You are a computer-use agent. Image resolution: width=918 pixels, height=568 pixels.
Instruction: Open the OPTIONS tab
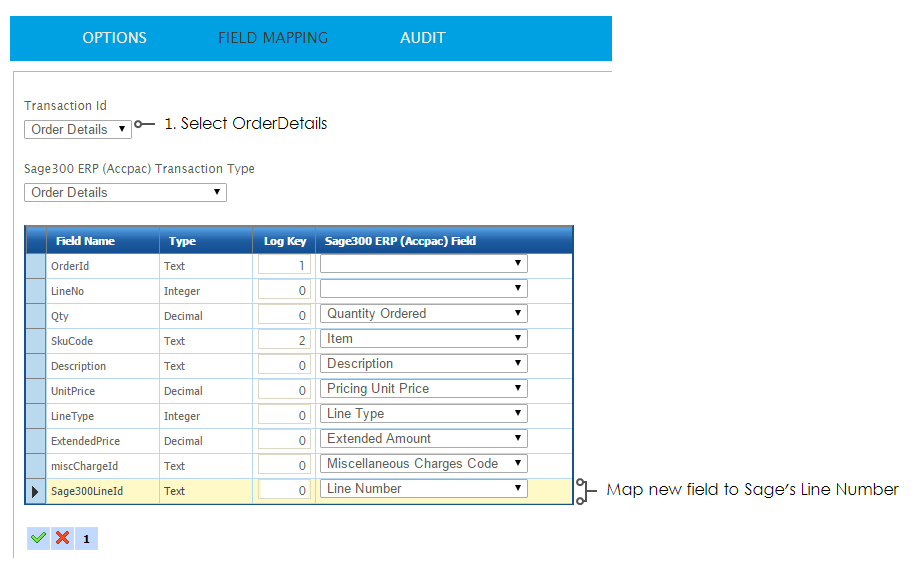(x=114, y=38)
